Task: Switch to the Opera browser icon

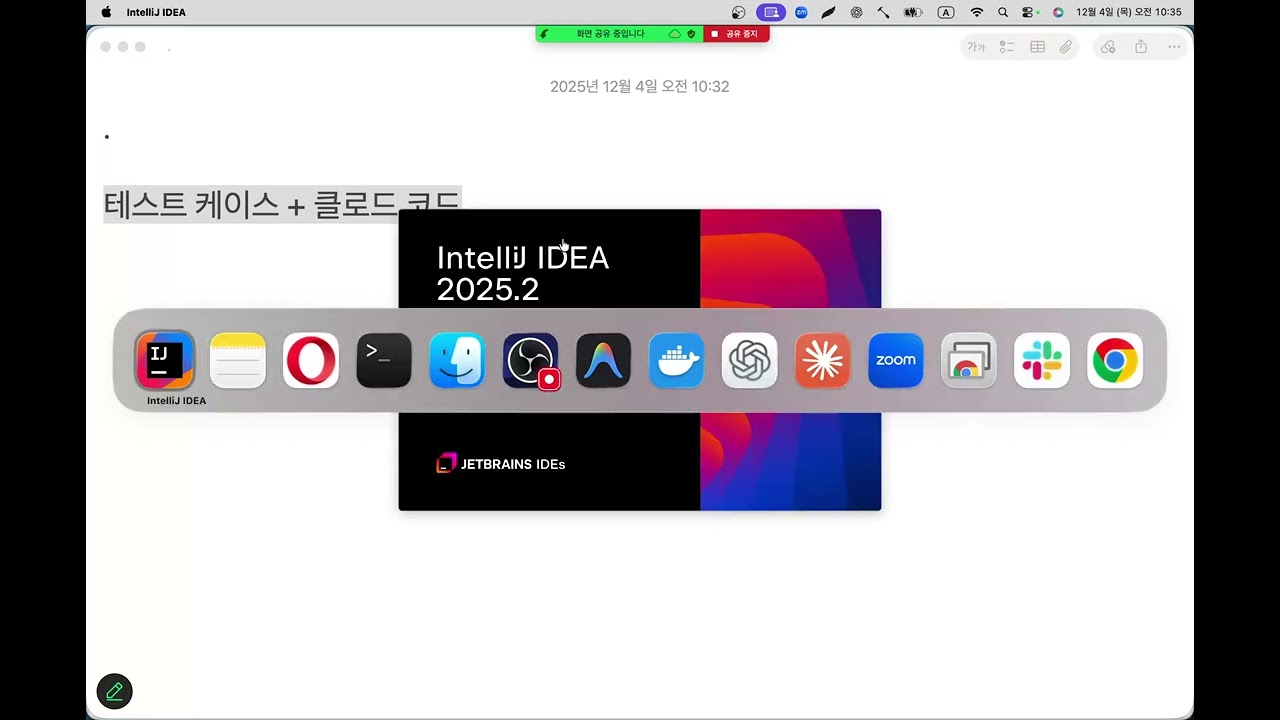Action: pyautogui.click(x=311, y=360)
